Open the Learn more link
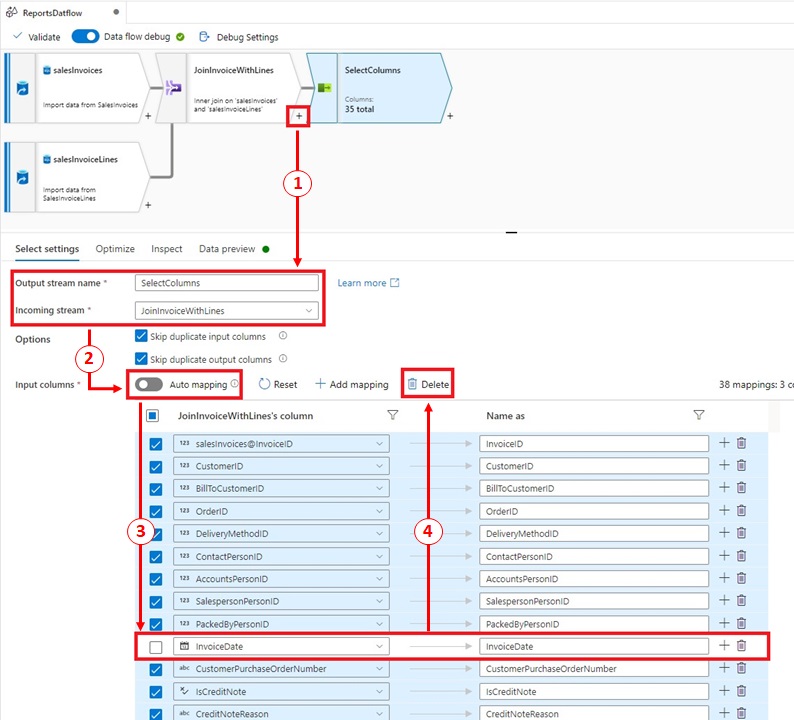This screenshot has width=794, height=720. (368, 283)
